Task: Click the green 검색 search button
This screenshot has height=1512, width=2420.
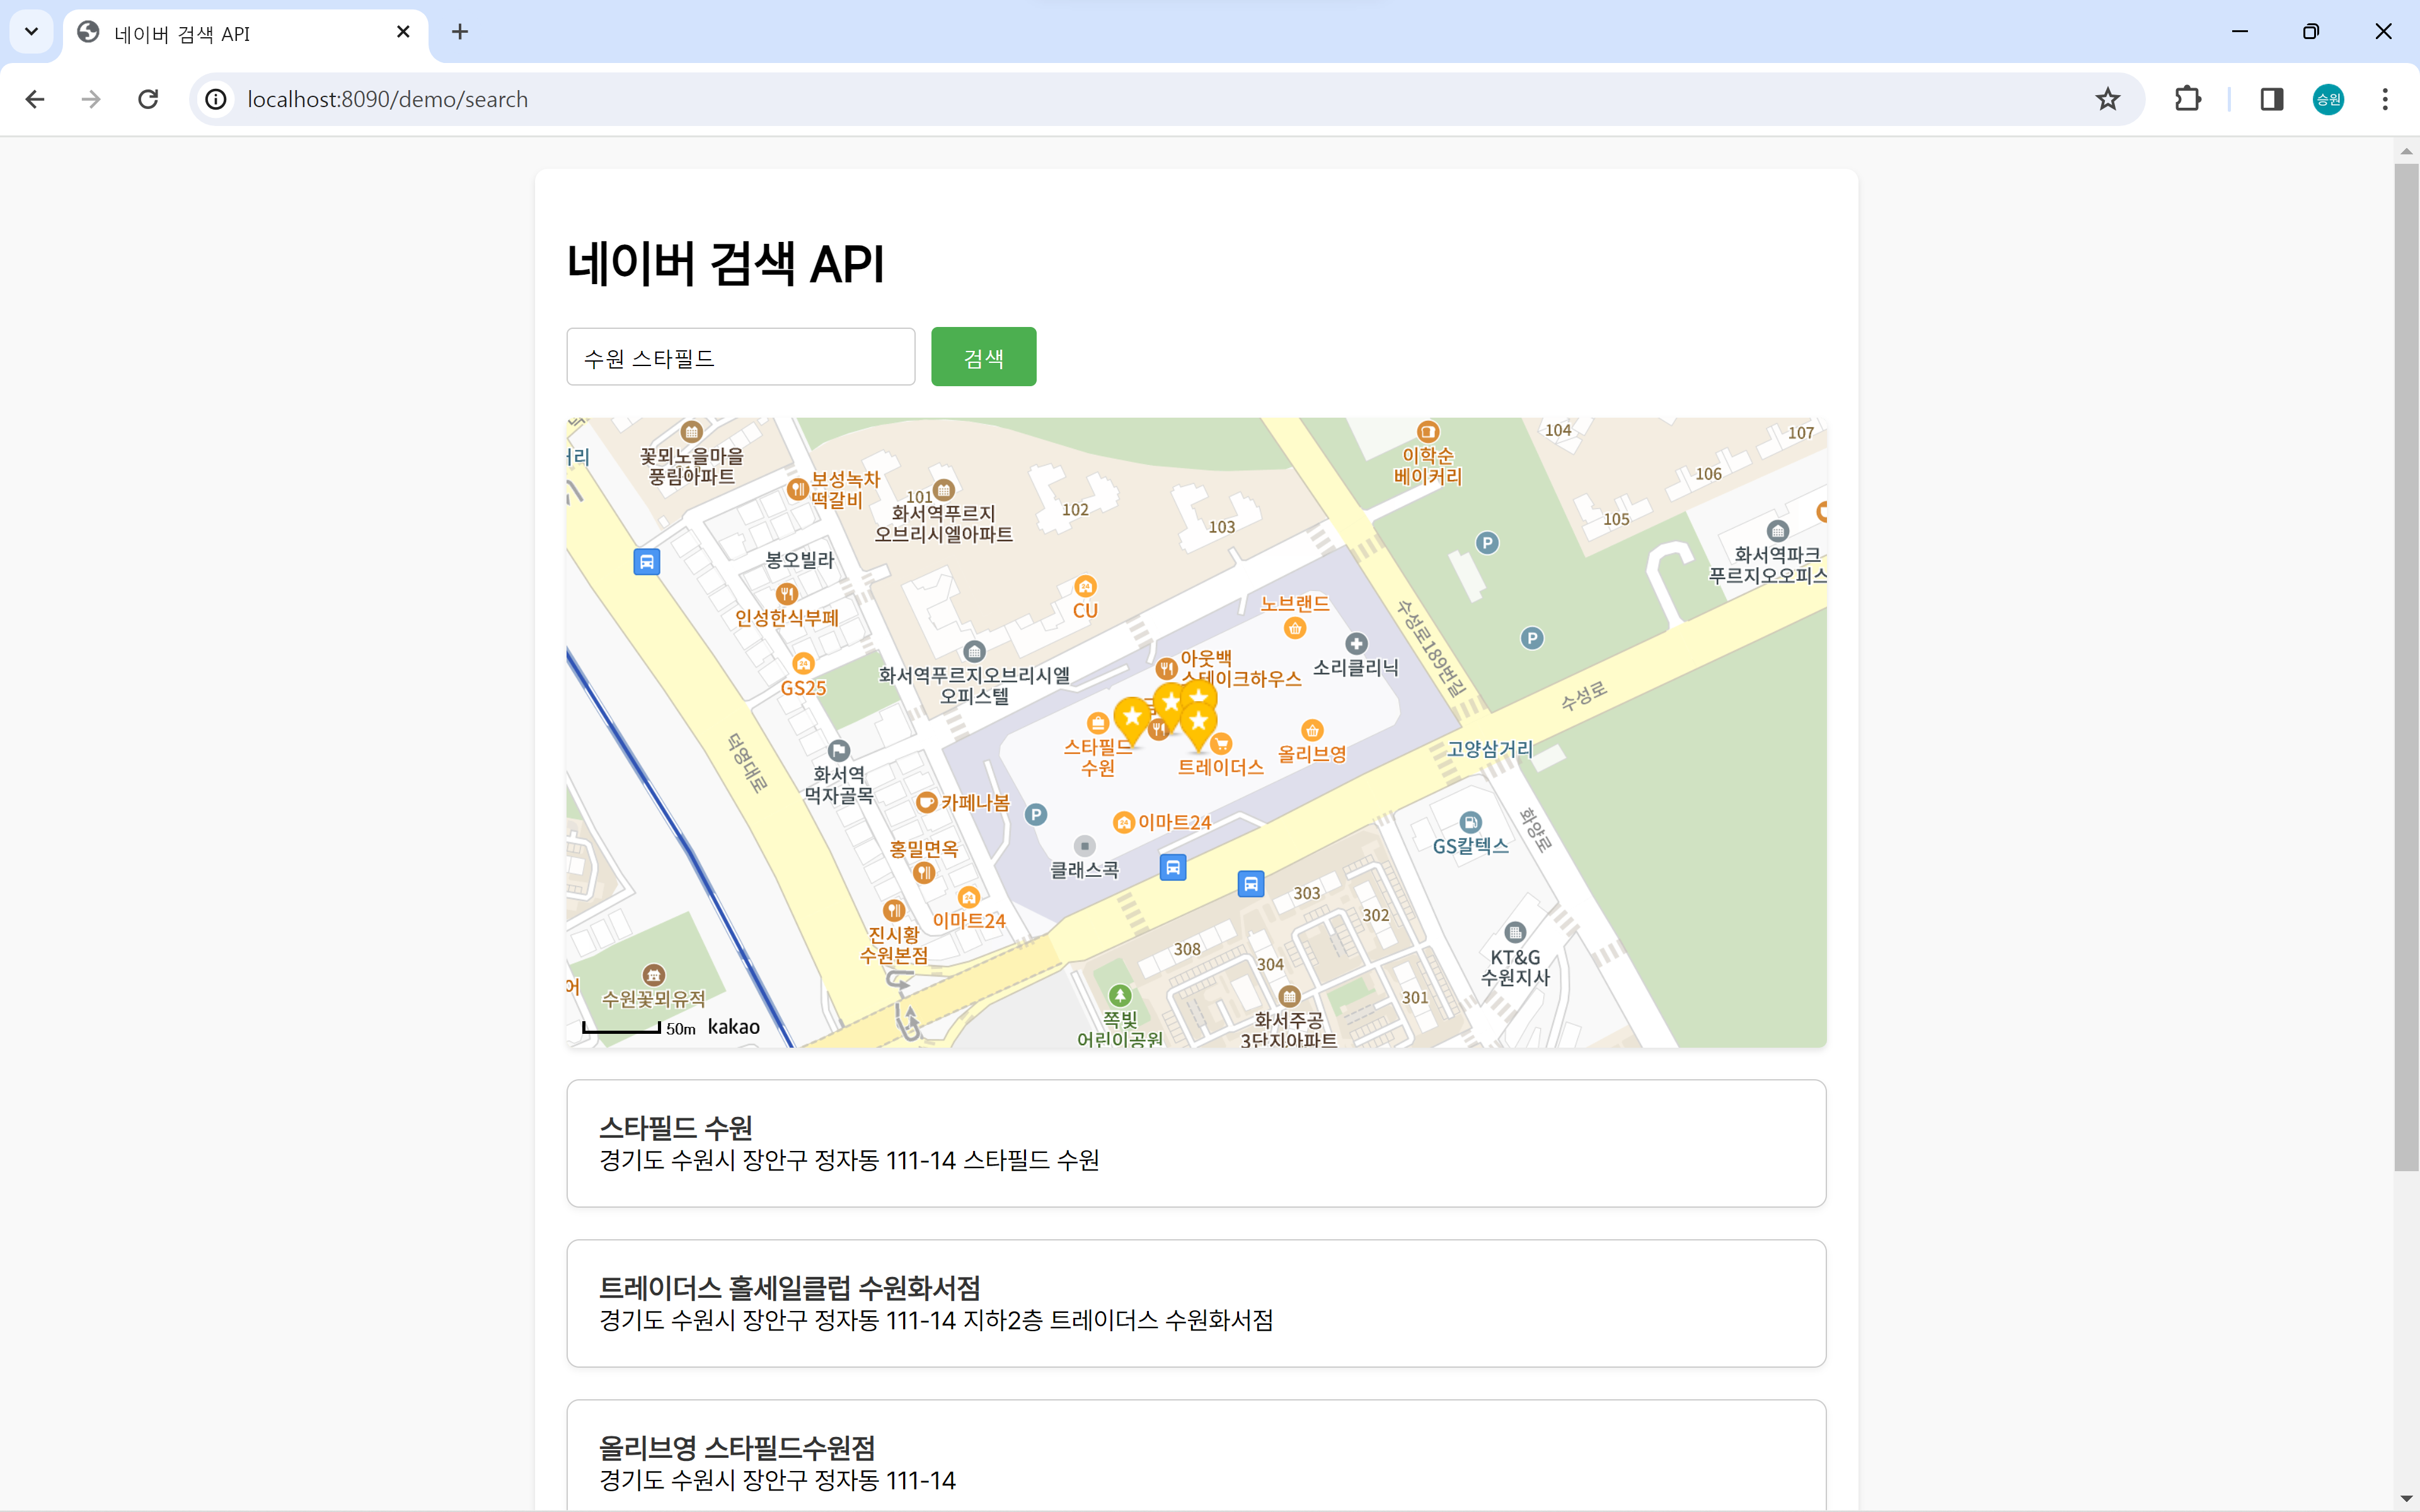Action: pyautogui.click(x=983, y=357)
